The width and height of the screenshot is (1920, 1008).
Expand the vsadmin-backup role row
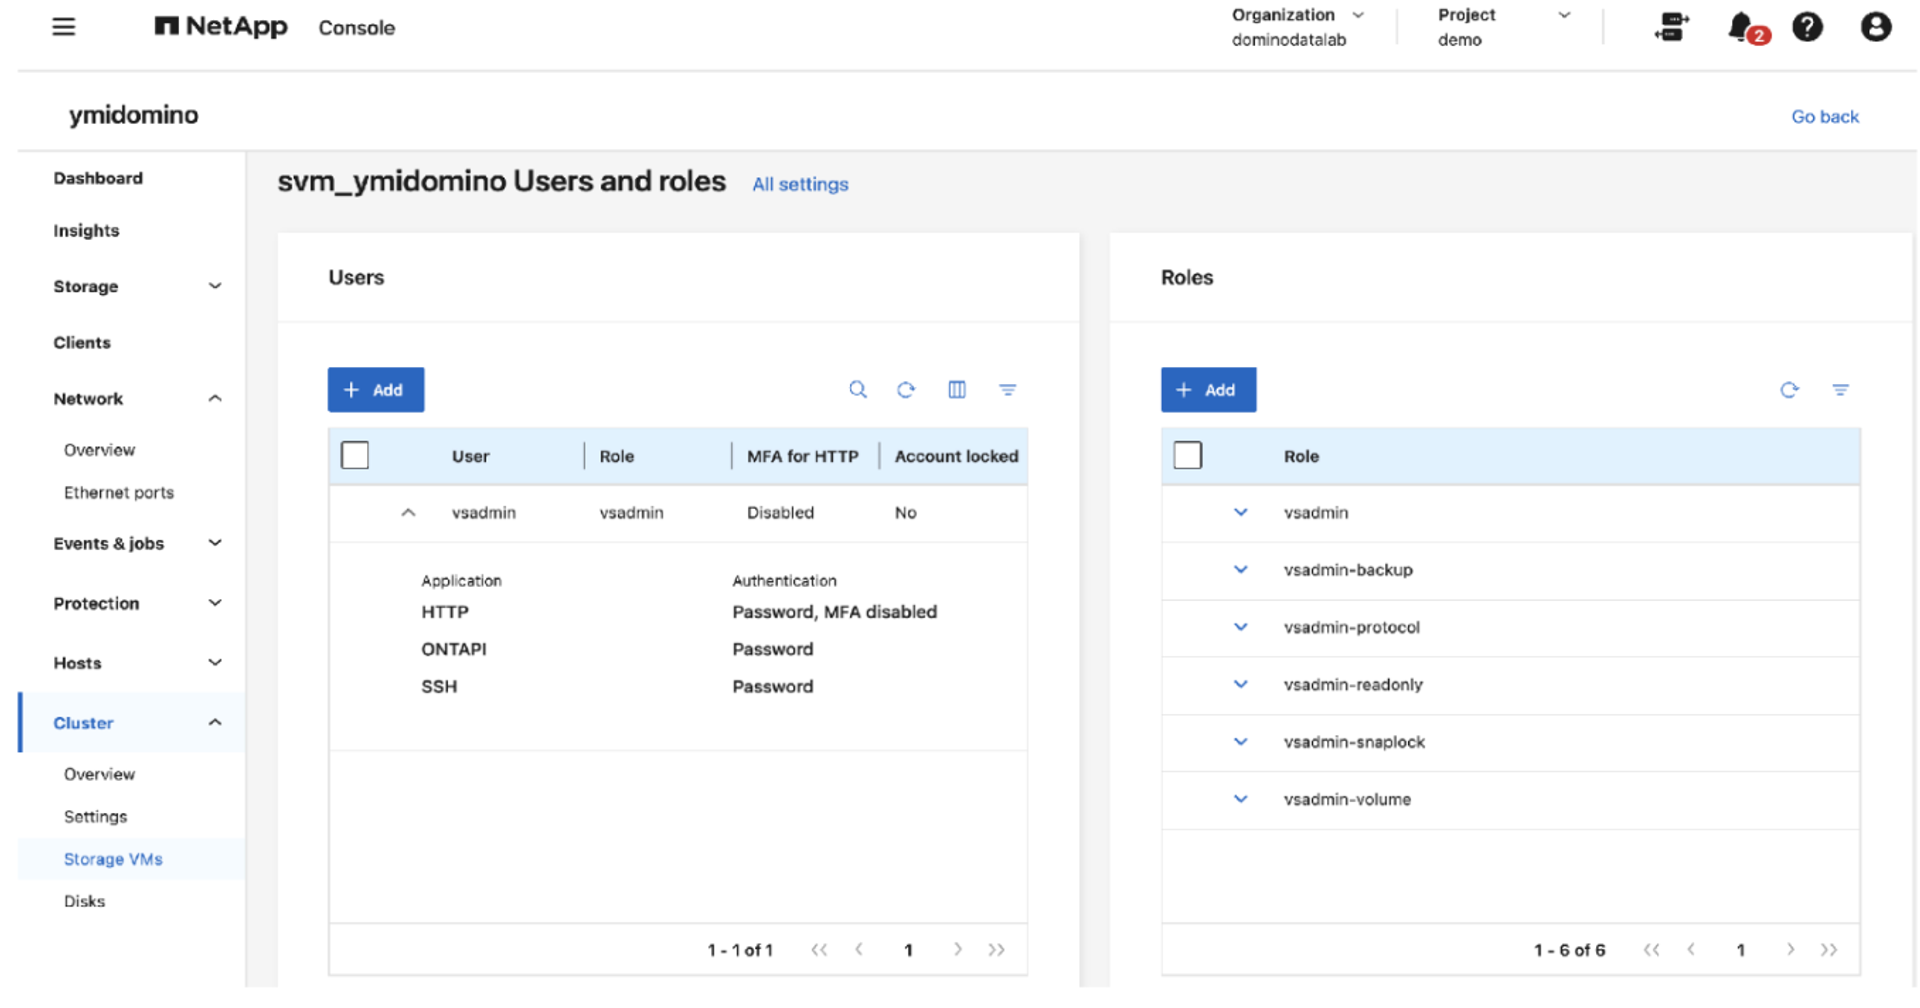point(1241,570)
